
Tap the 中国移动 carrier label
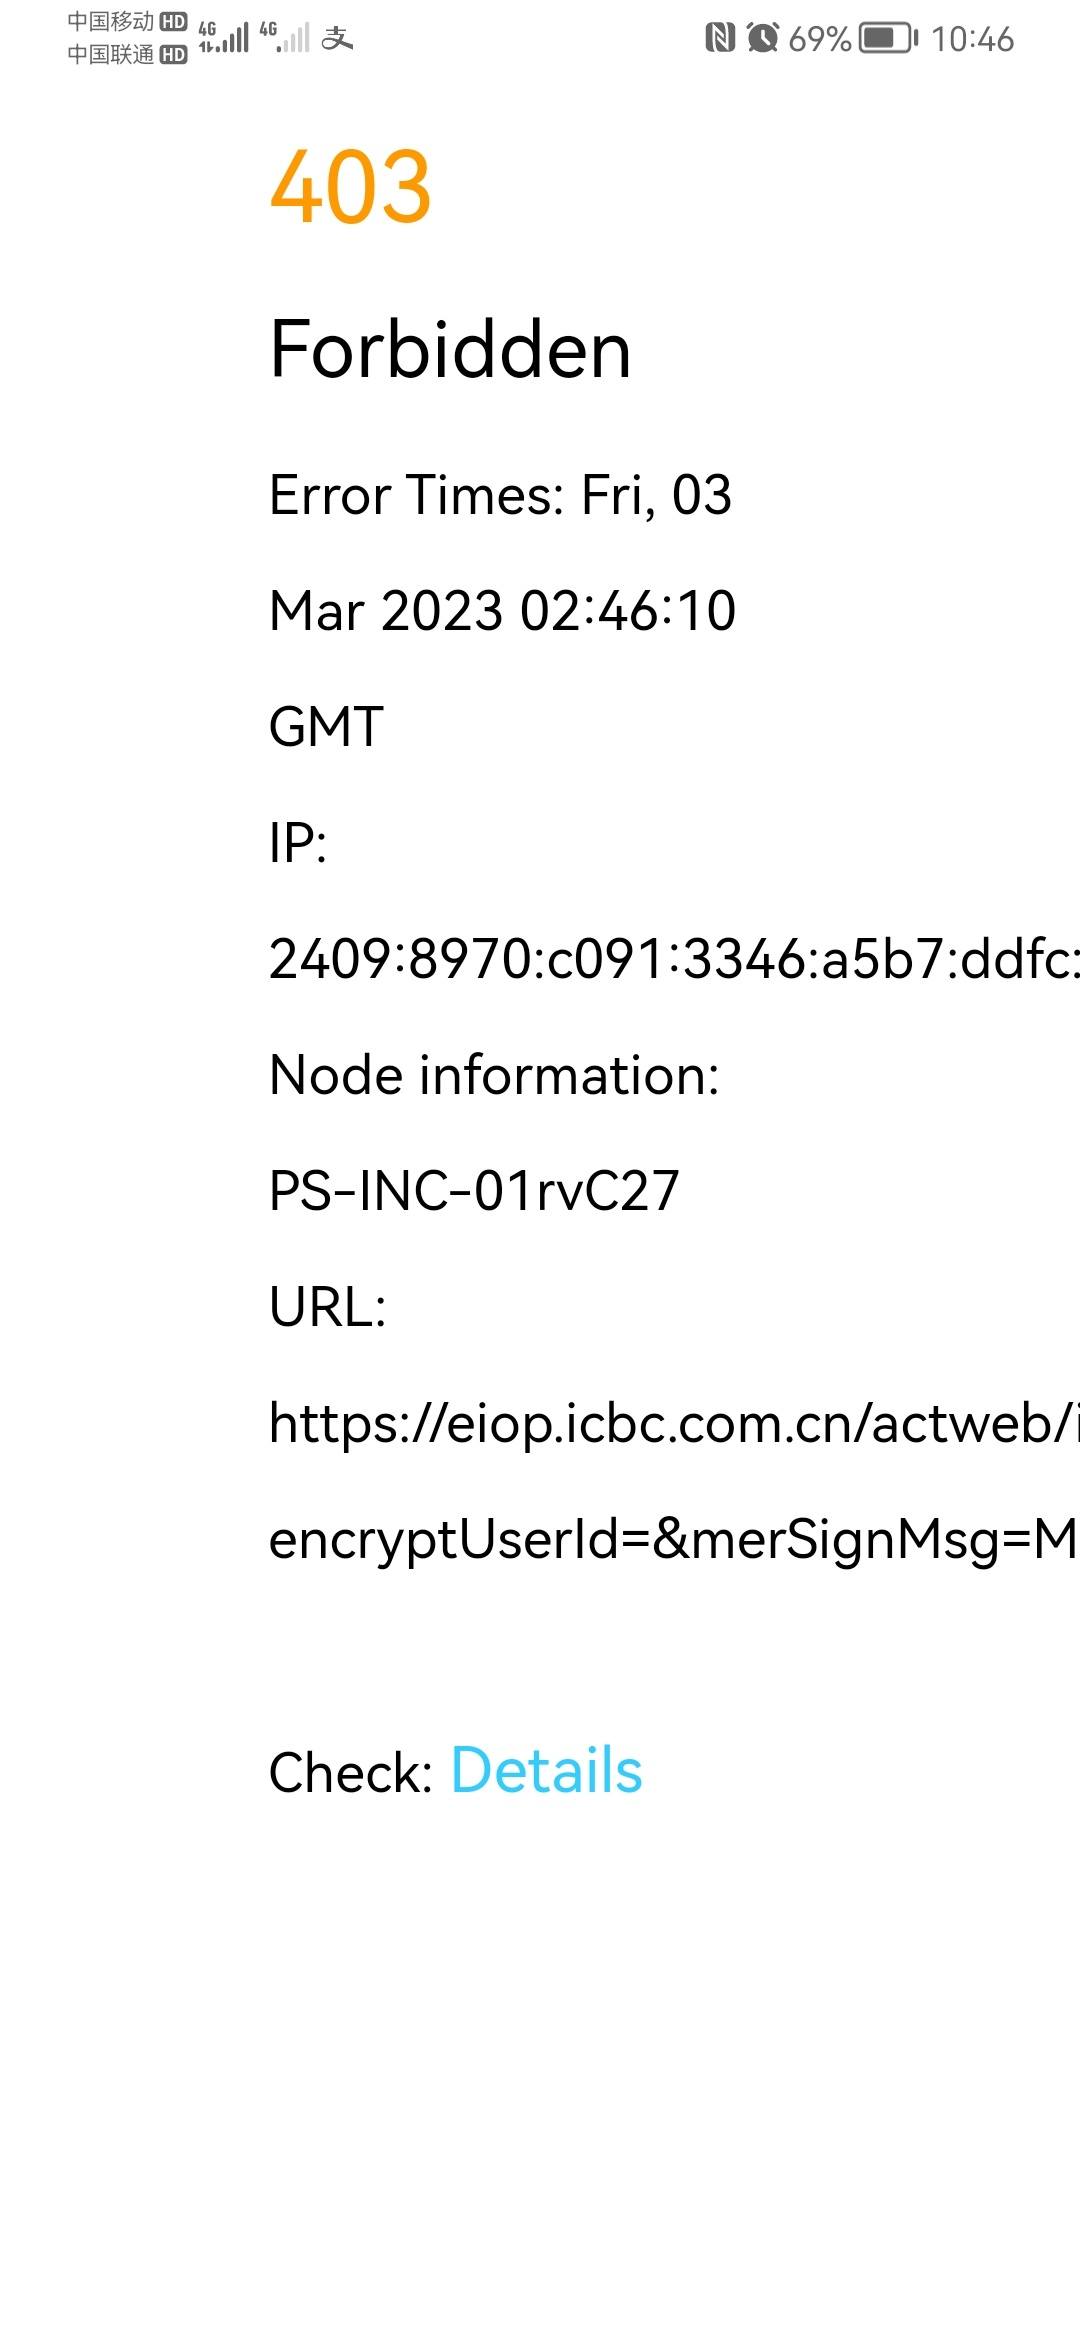tap(111, 21)
